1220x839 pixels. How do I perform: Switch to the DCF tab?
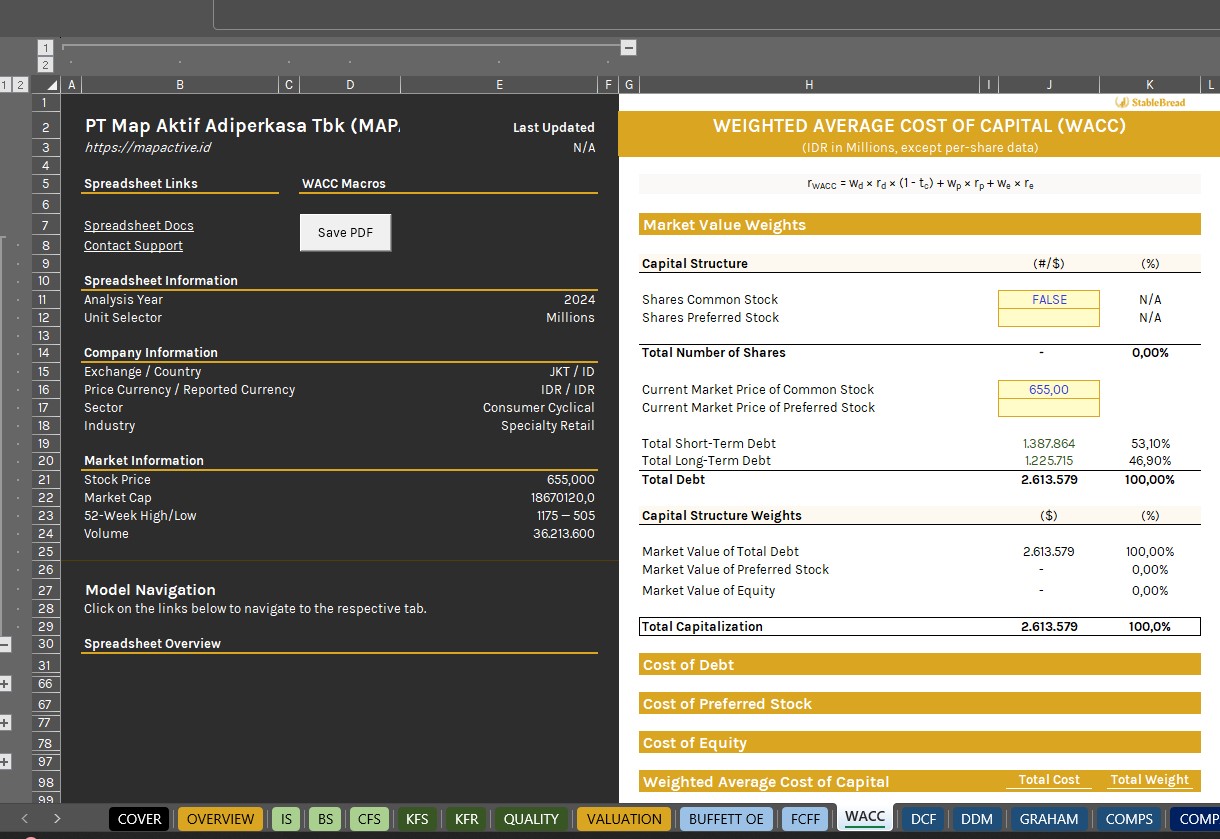click(925, 818)
